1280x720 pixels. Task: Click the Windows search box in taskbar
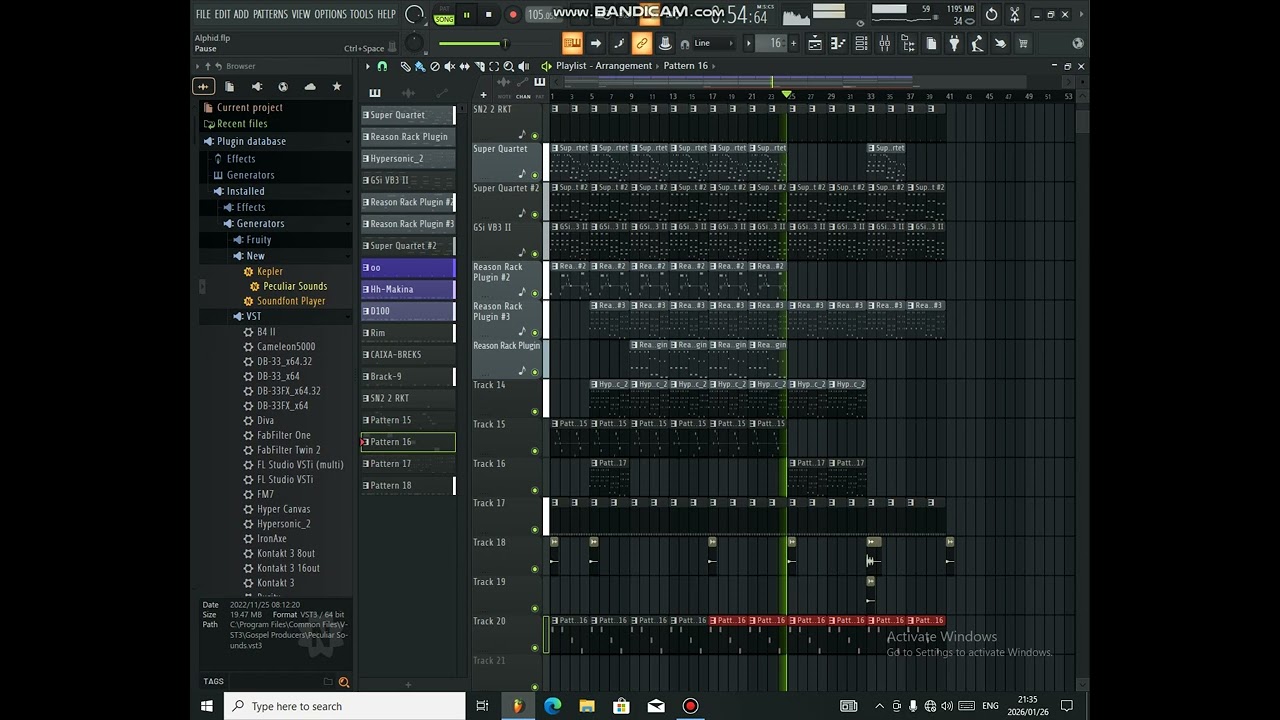(345, 706)
